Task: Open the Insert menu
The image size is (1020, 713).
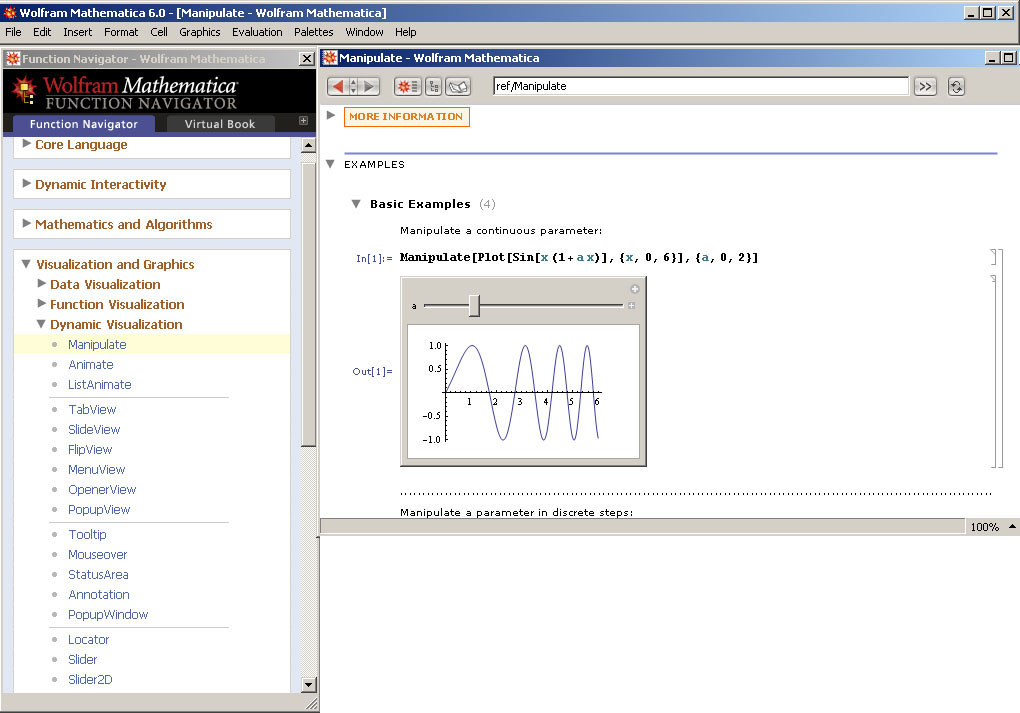Action: 77,32
